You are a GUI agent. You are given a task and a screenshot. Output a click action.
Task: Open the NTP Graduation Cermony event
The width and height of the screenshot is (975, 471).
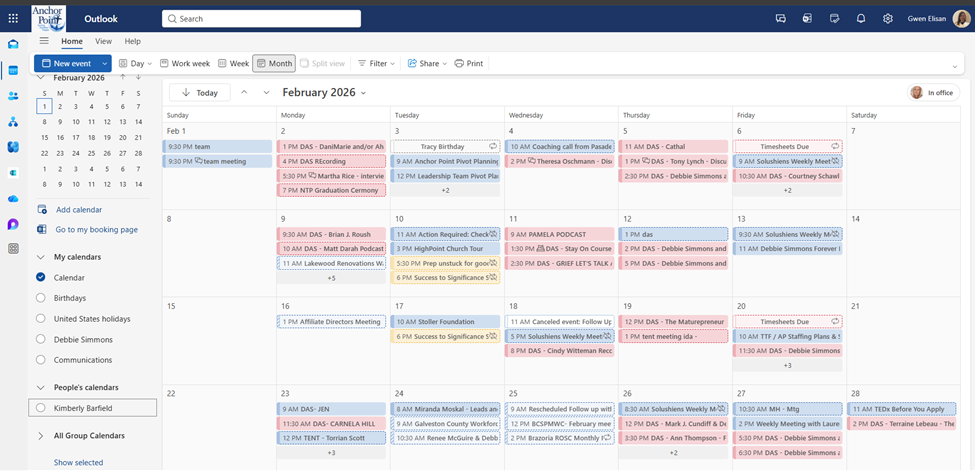point(331,190)
